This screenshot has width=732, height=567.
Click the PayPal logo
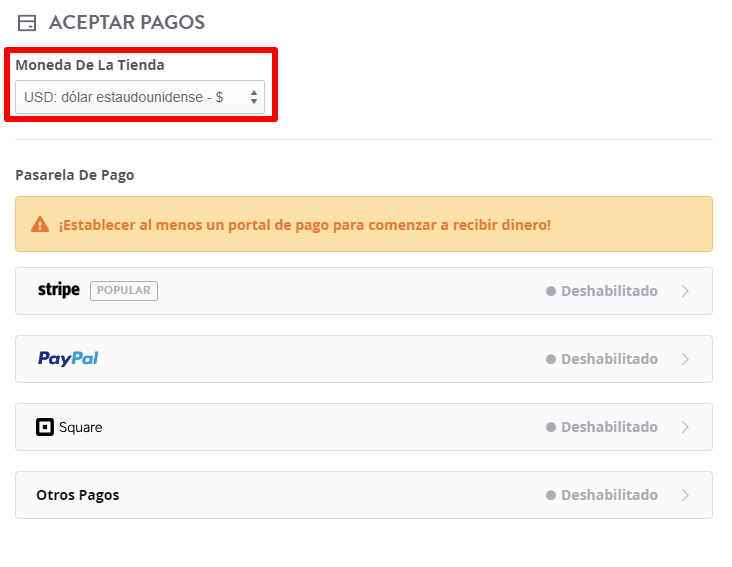pos(68,358)
